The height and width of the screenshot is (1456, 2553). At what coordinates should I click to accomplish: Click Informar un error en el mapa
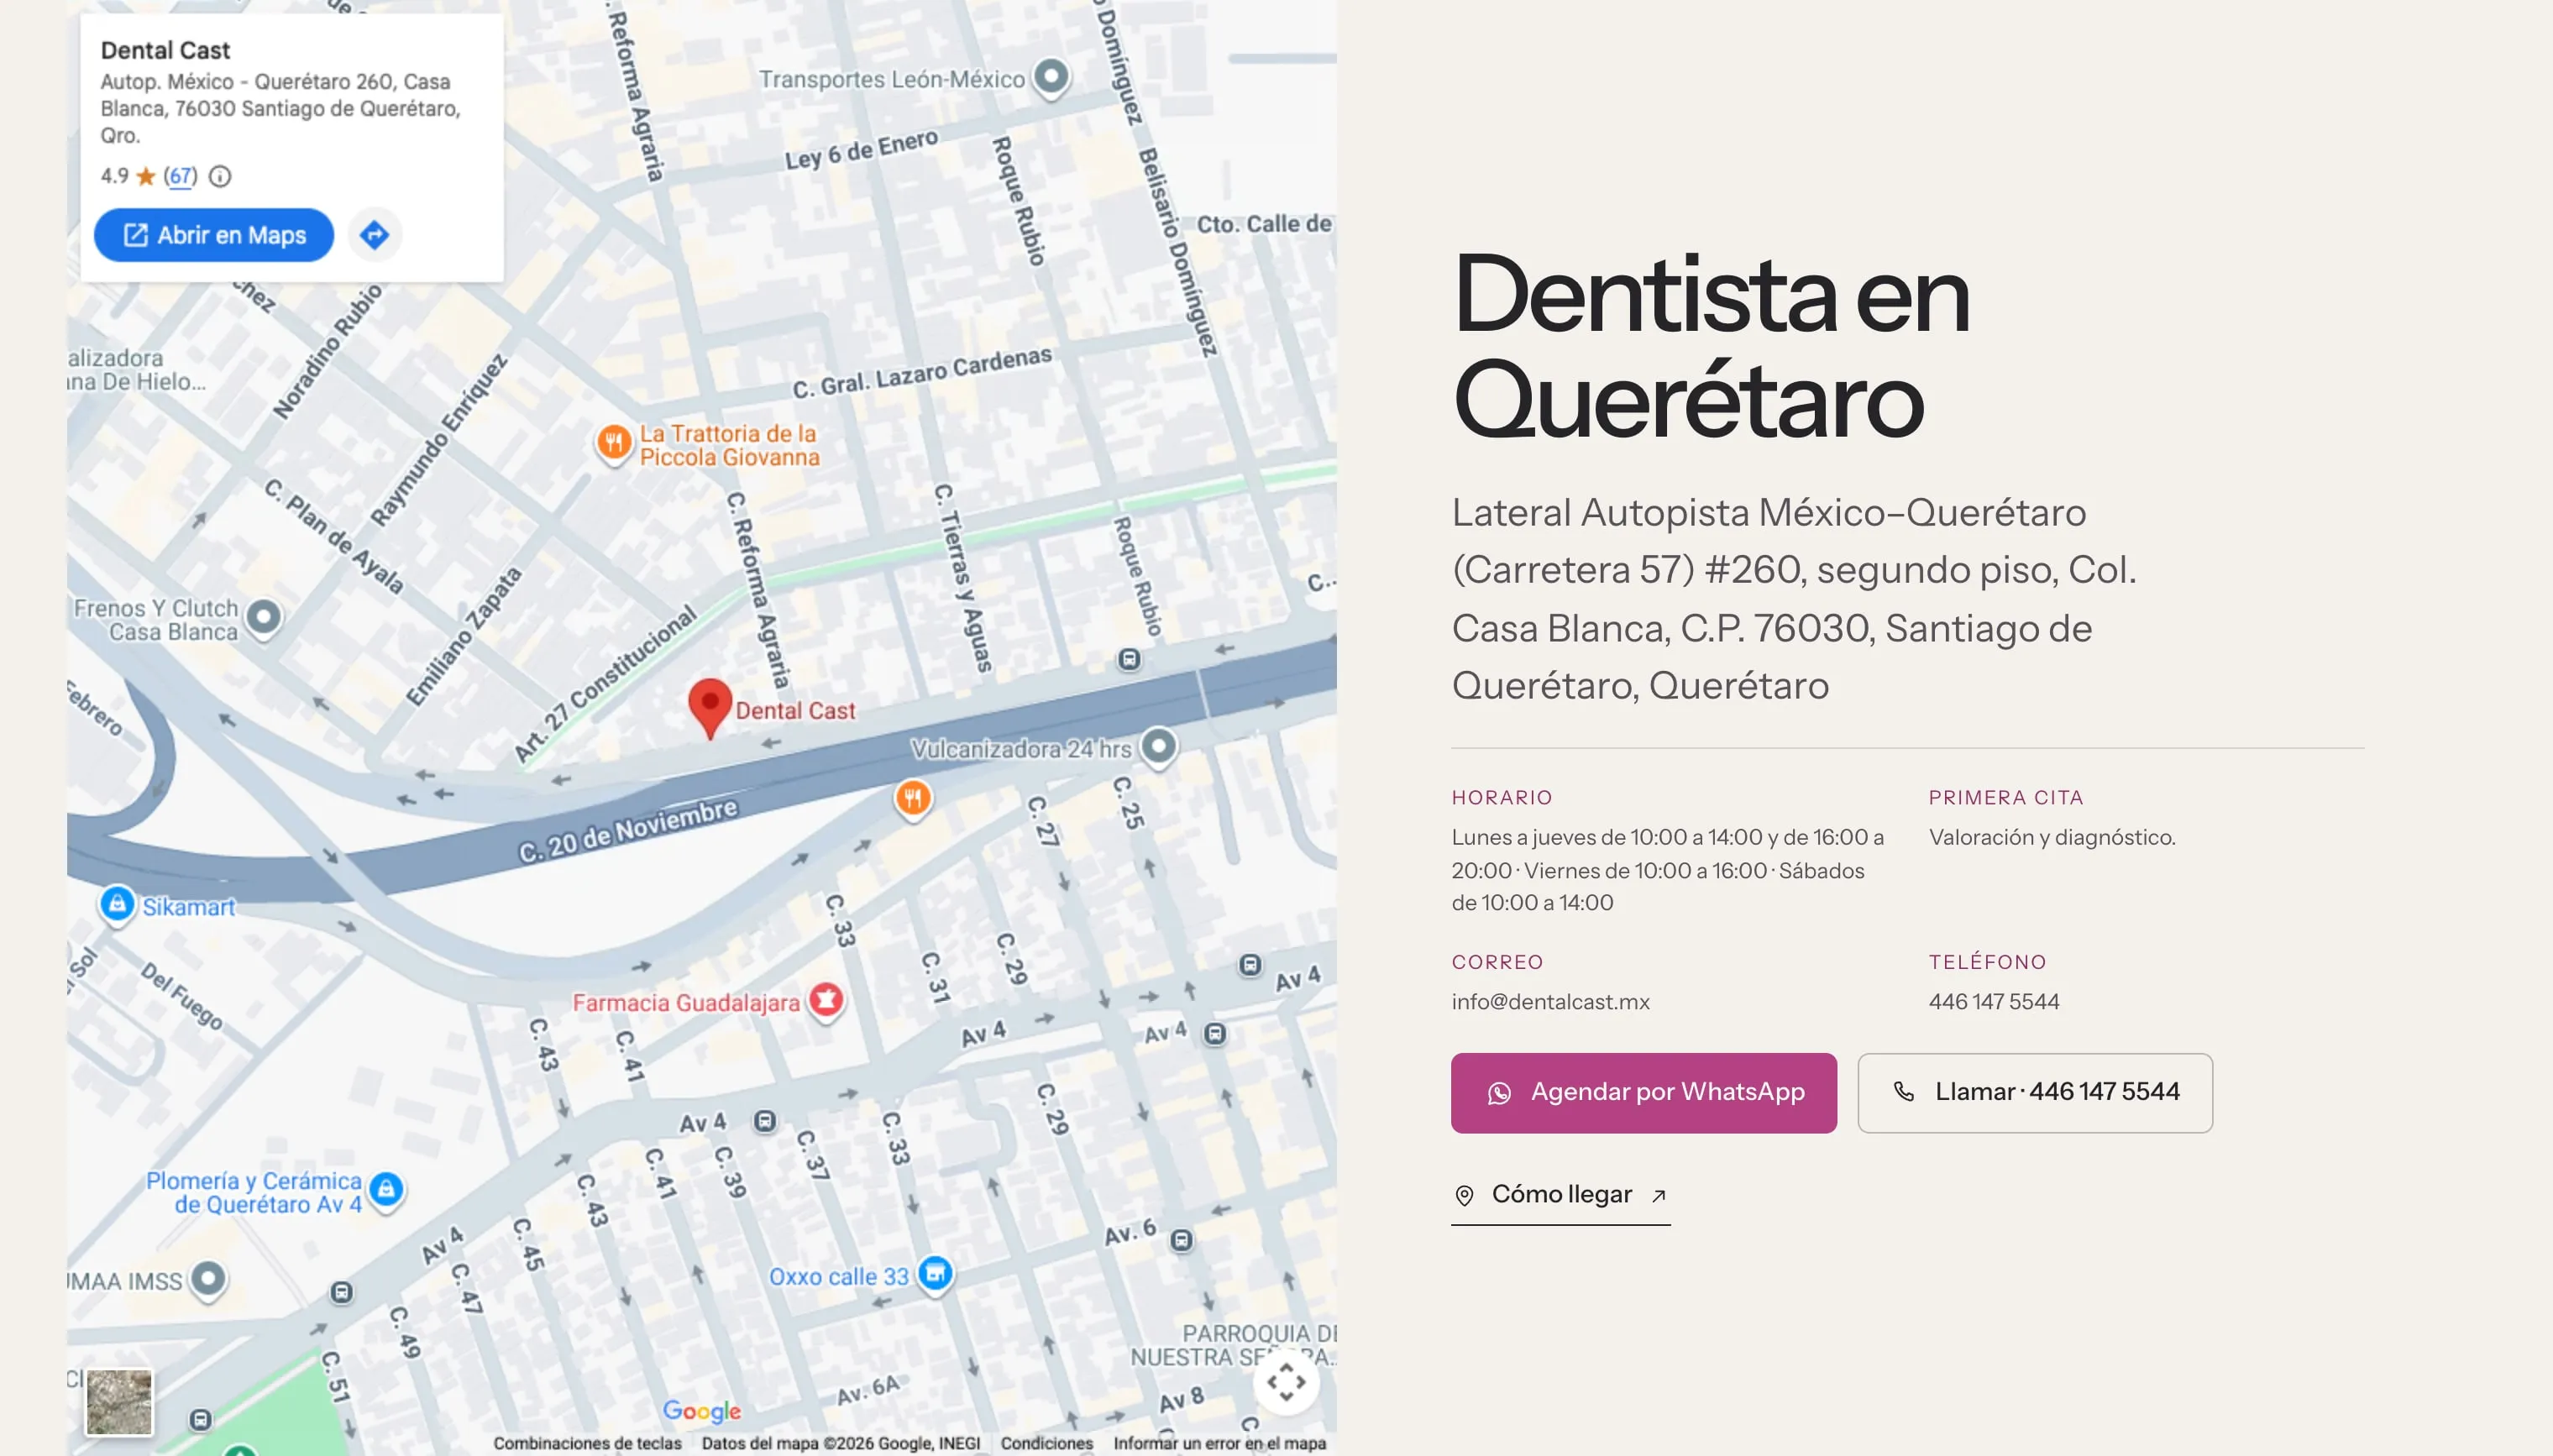pyautogui.click(x=1220, y=1443)
